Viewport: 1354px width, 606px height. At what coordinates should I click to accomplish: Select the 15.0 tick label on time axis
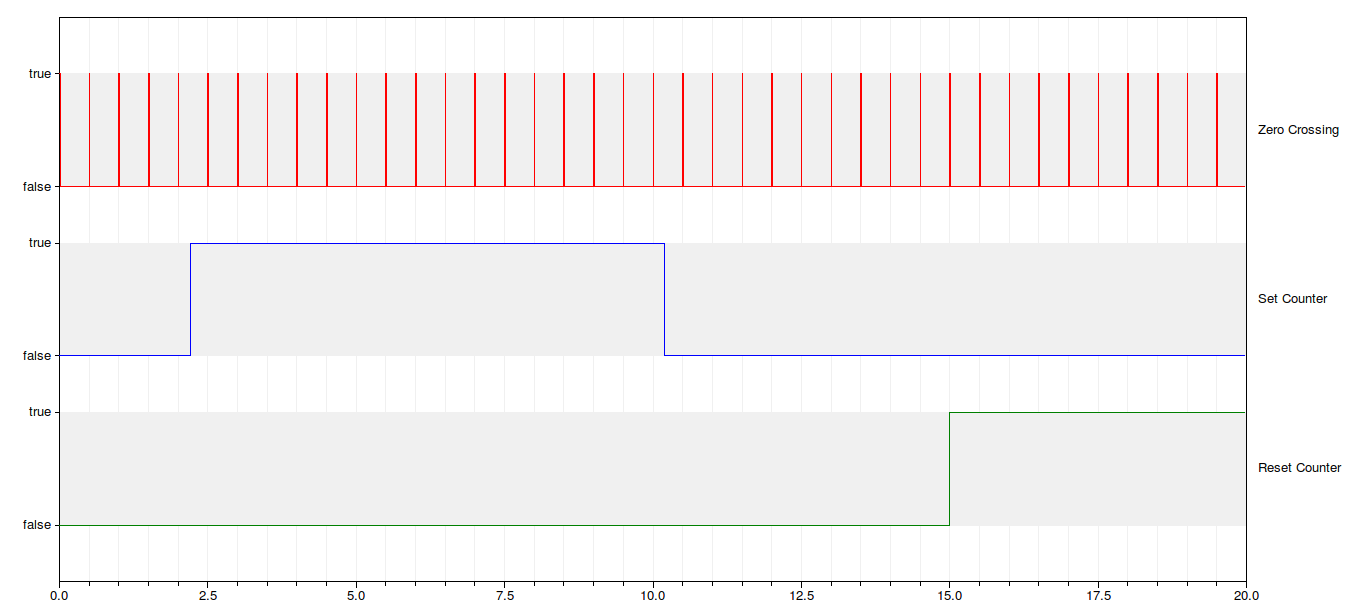[x=949, y=595]
